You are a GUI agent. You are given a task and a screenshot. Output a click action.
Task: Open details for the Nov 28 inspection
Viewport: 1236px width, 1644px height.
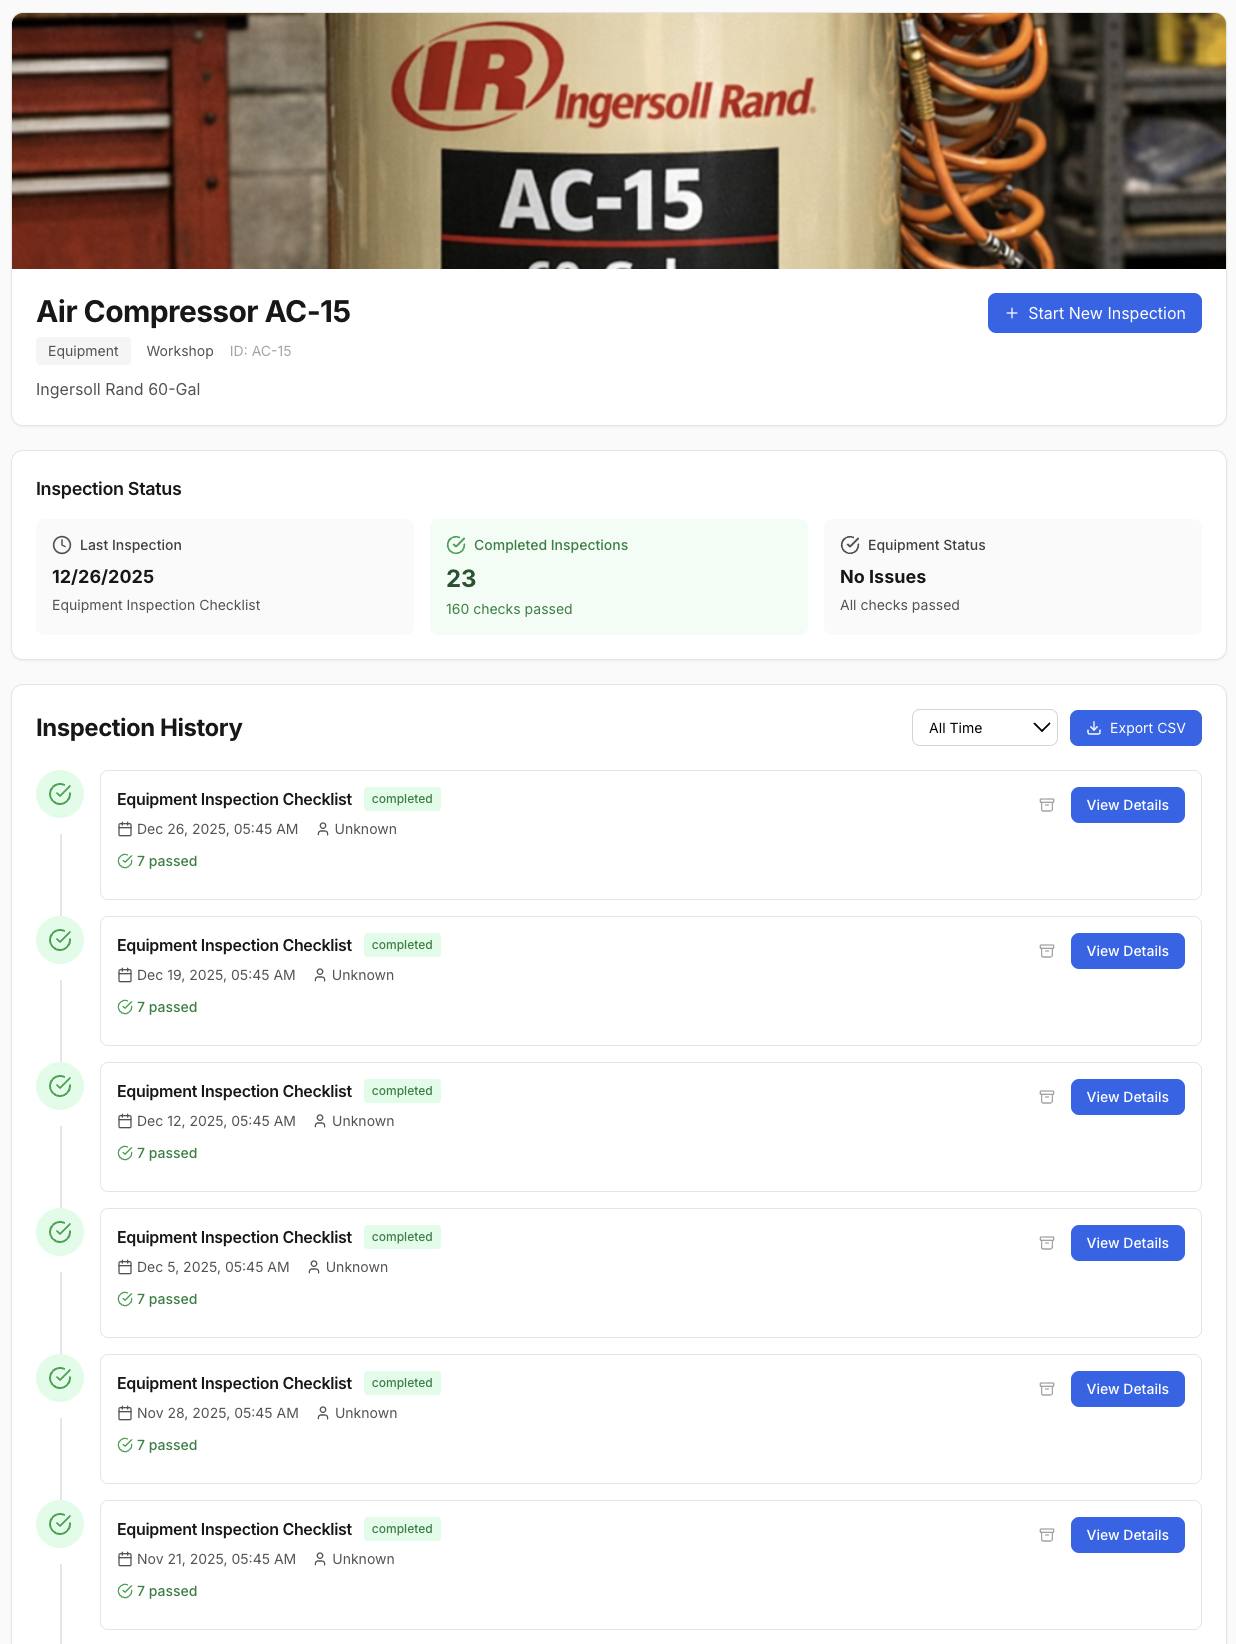1127,1389
